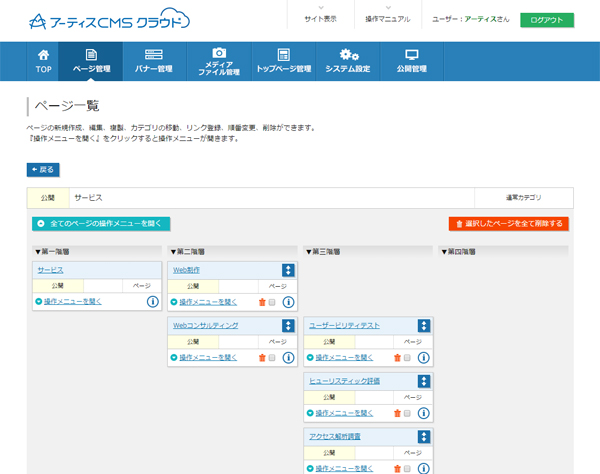This screenshot has height=474, width=600.
Task: Click the trash icon on ヒューリスティック評価 card
Action: 398,413
